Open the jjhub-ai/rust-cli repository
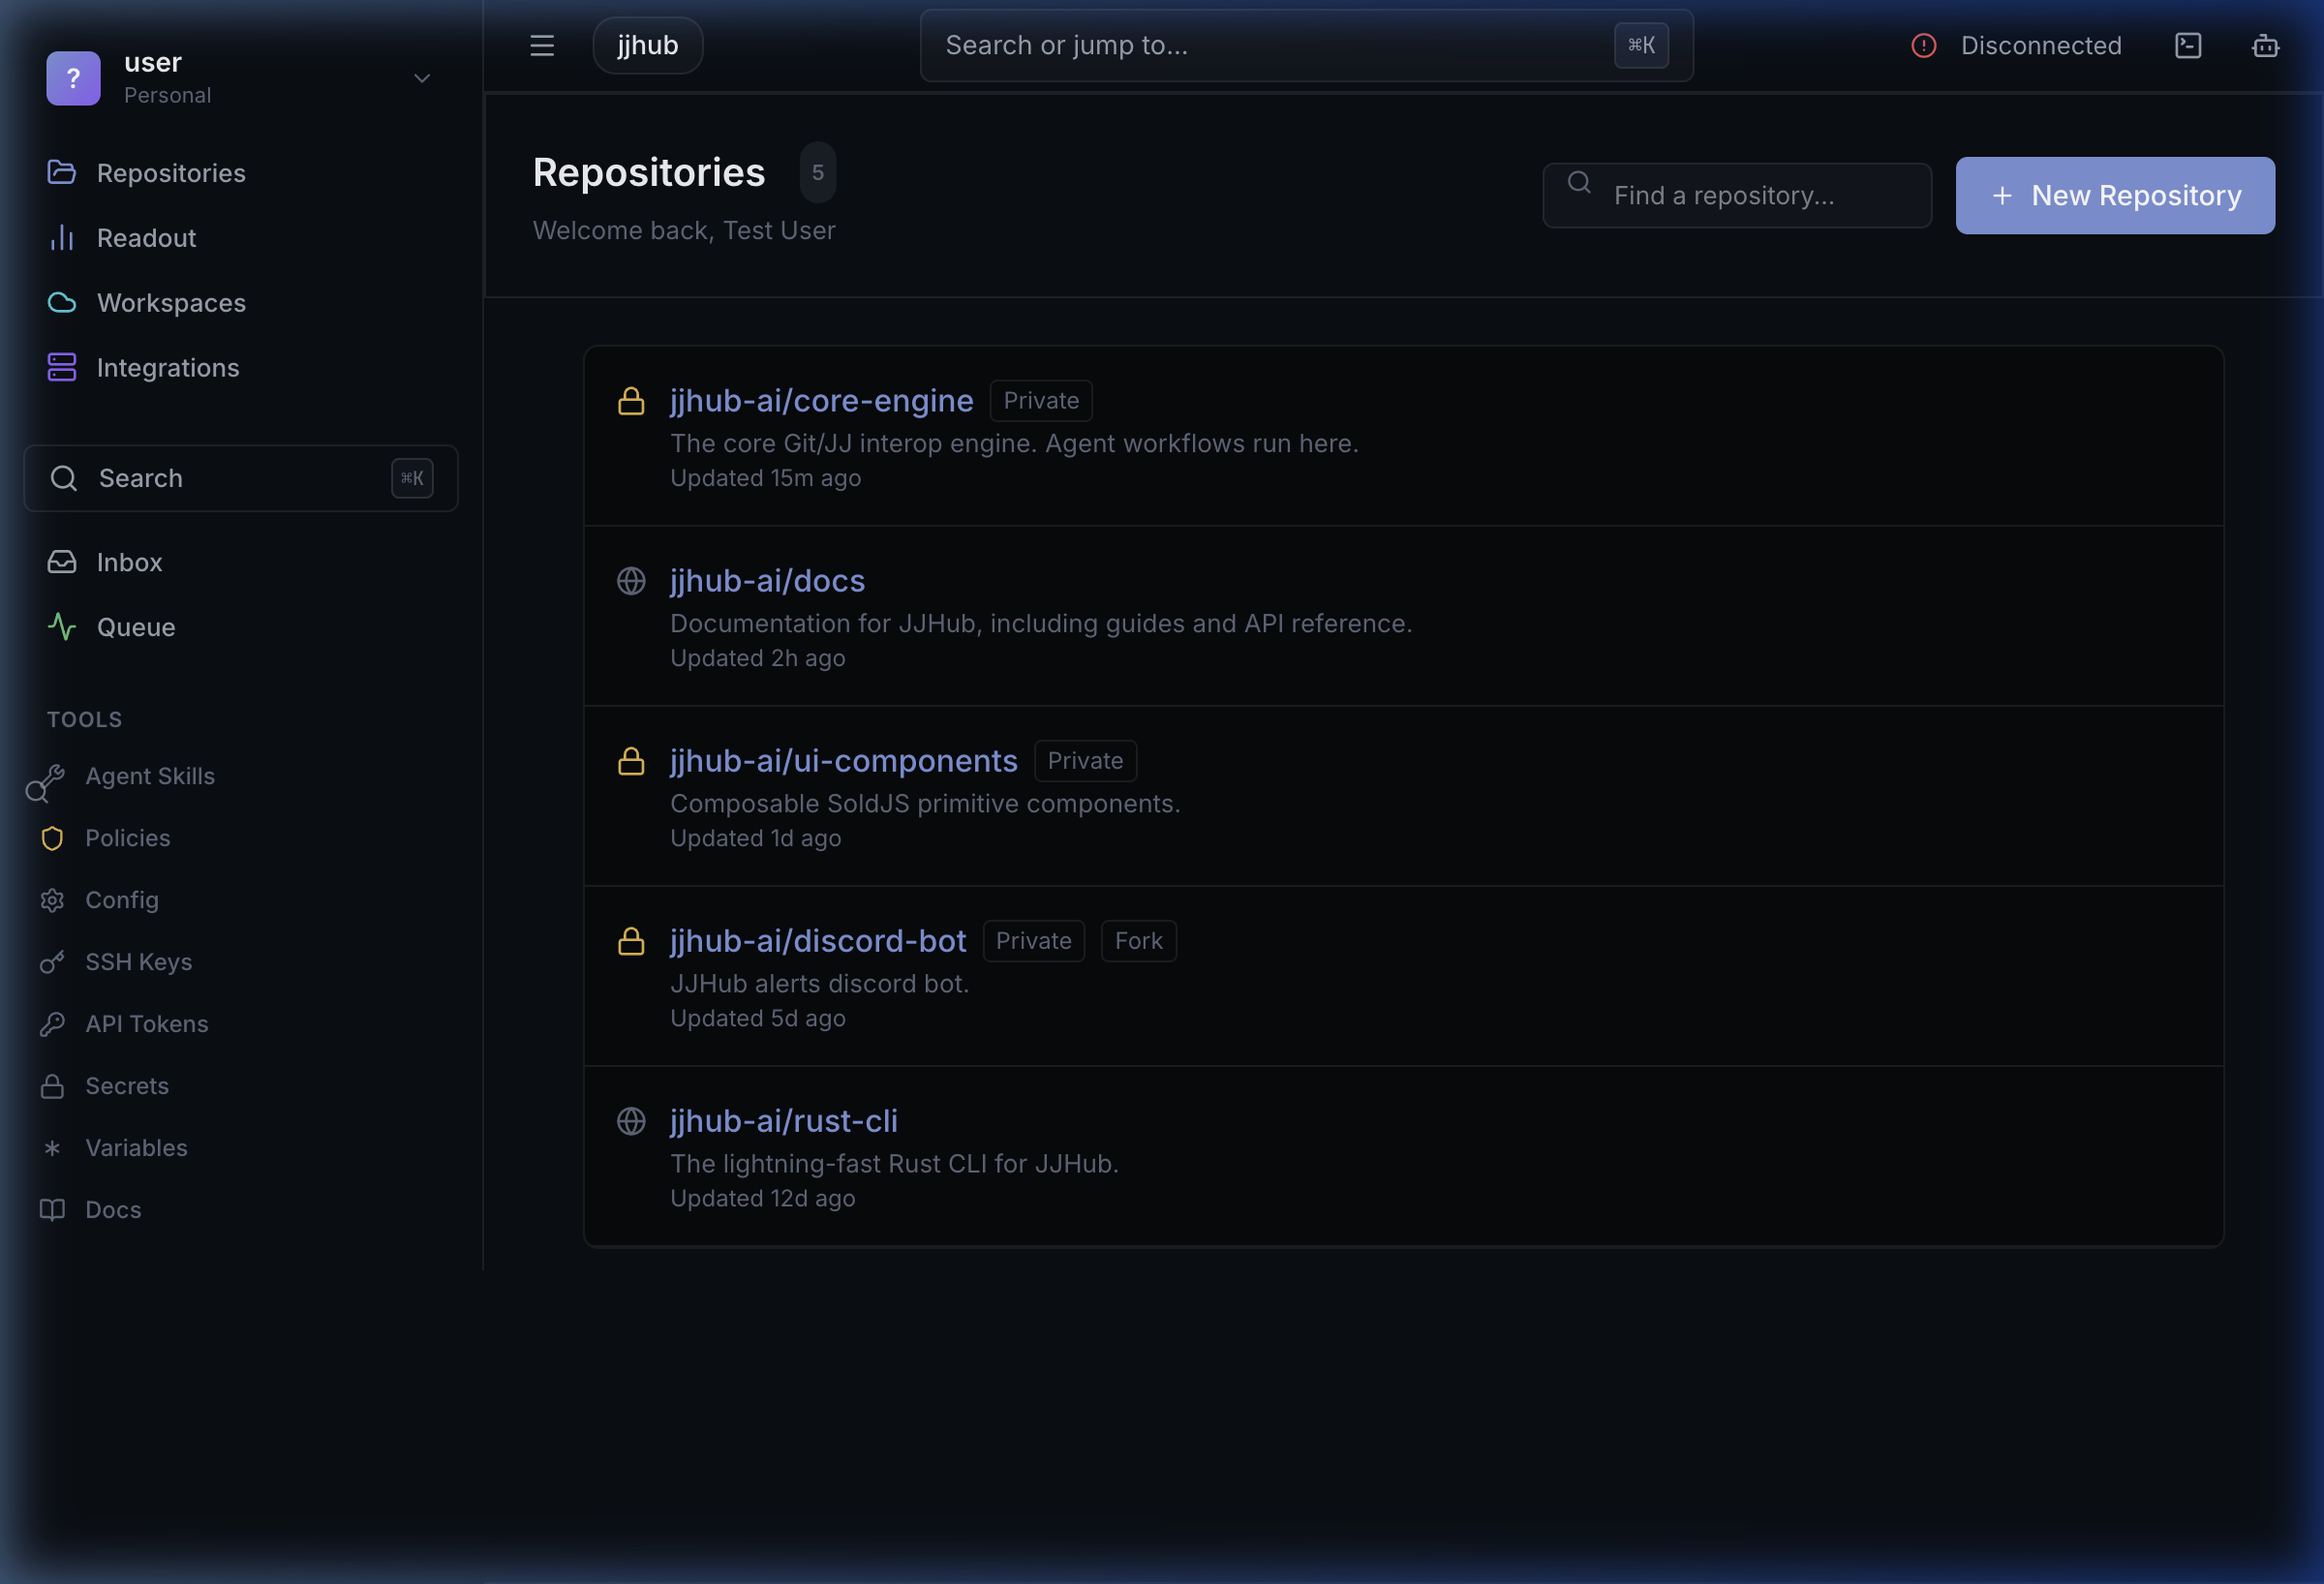 click(x=784, y=1121)
